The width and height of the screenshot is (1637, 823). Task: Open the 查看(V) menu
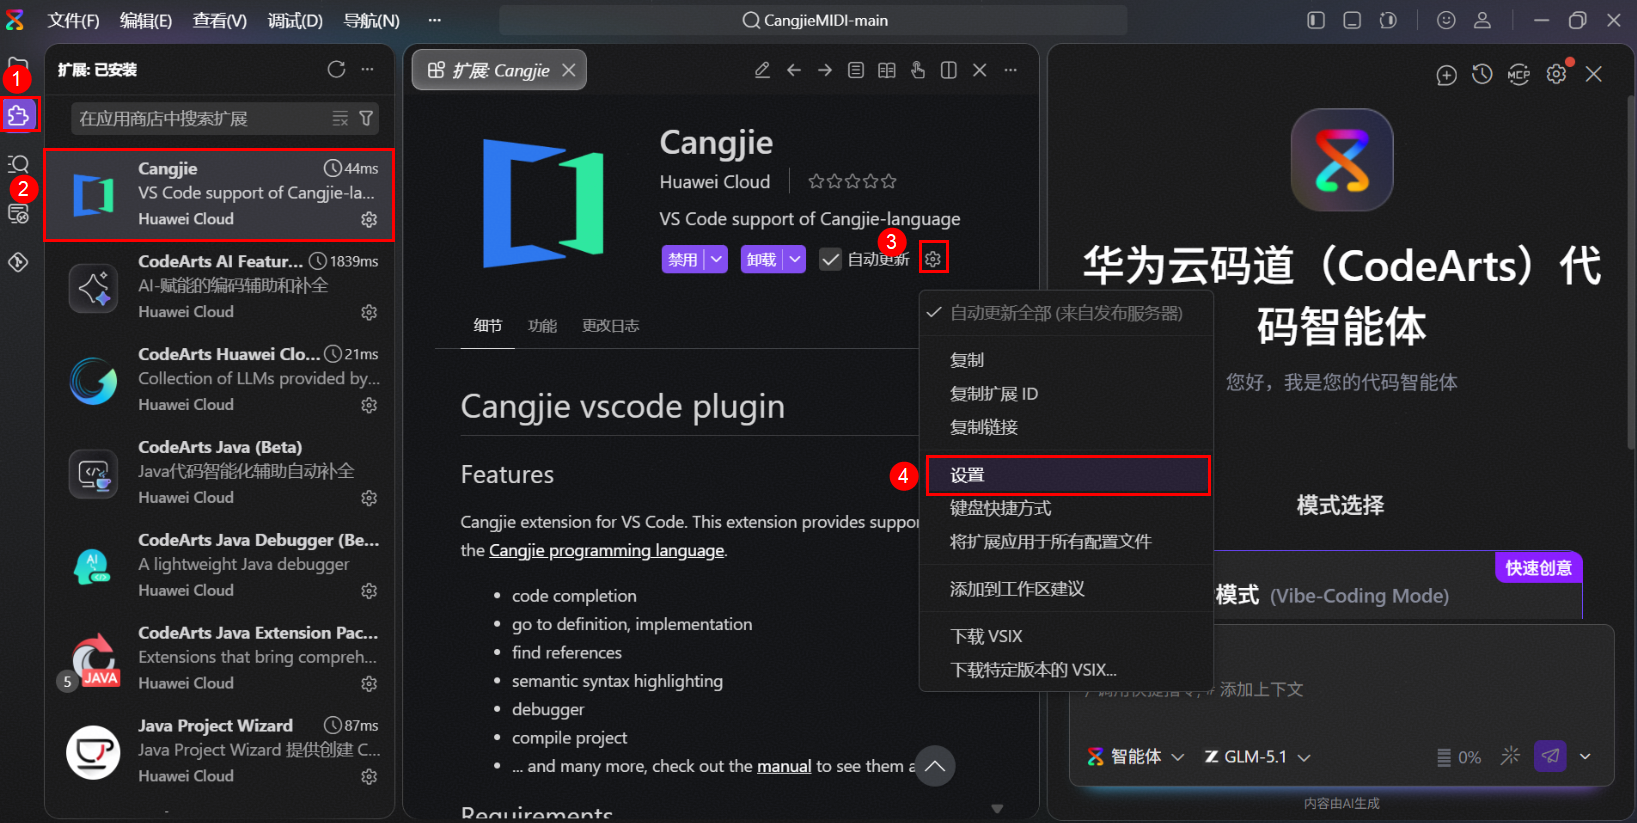(x=220, y=20)
